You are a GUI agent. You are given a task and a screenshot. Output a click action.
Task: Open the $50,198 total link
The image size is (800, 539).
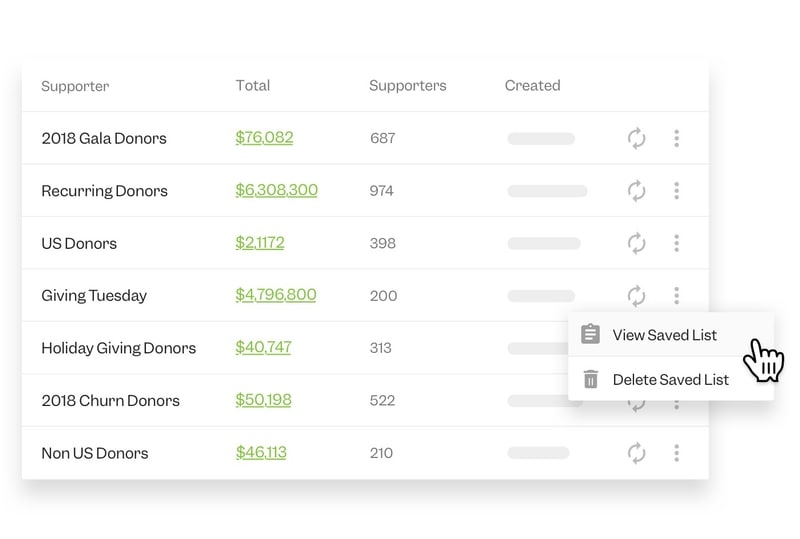click(x=263, y=400)
